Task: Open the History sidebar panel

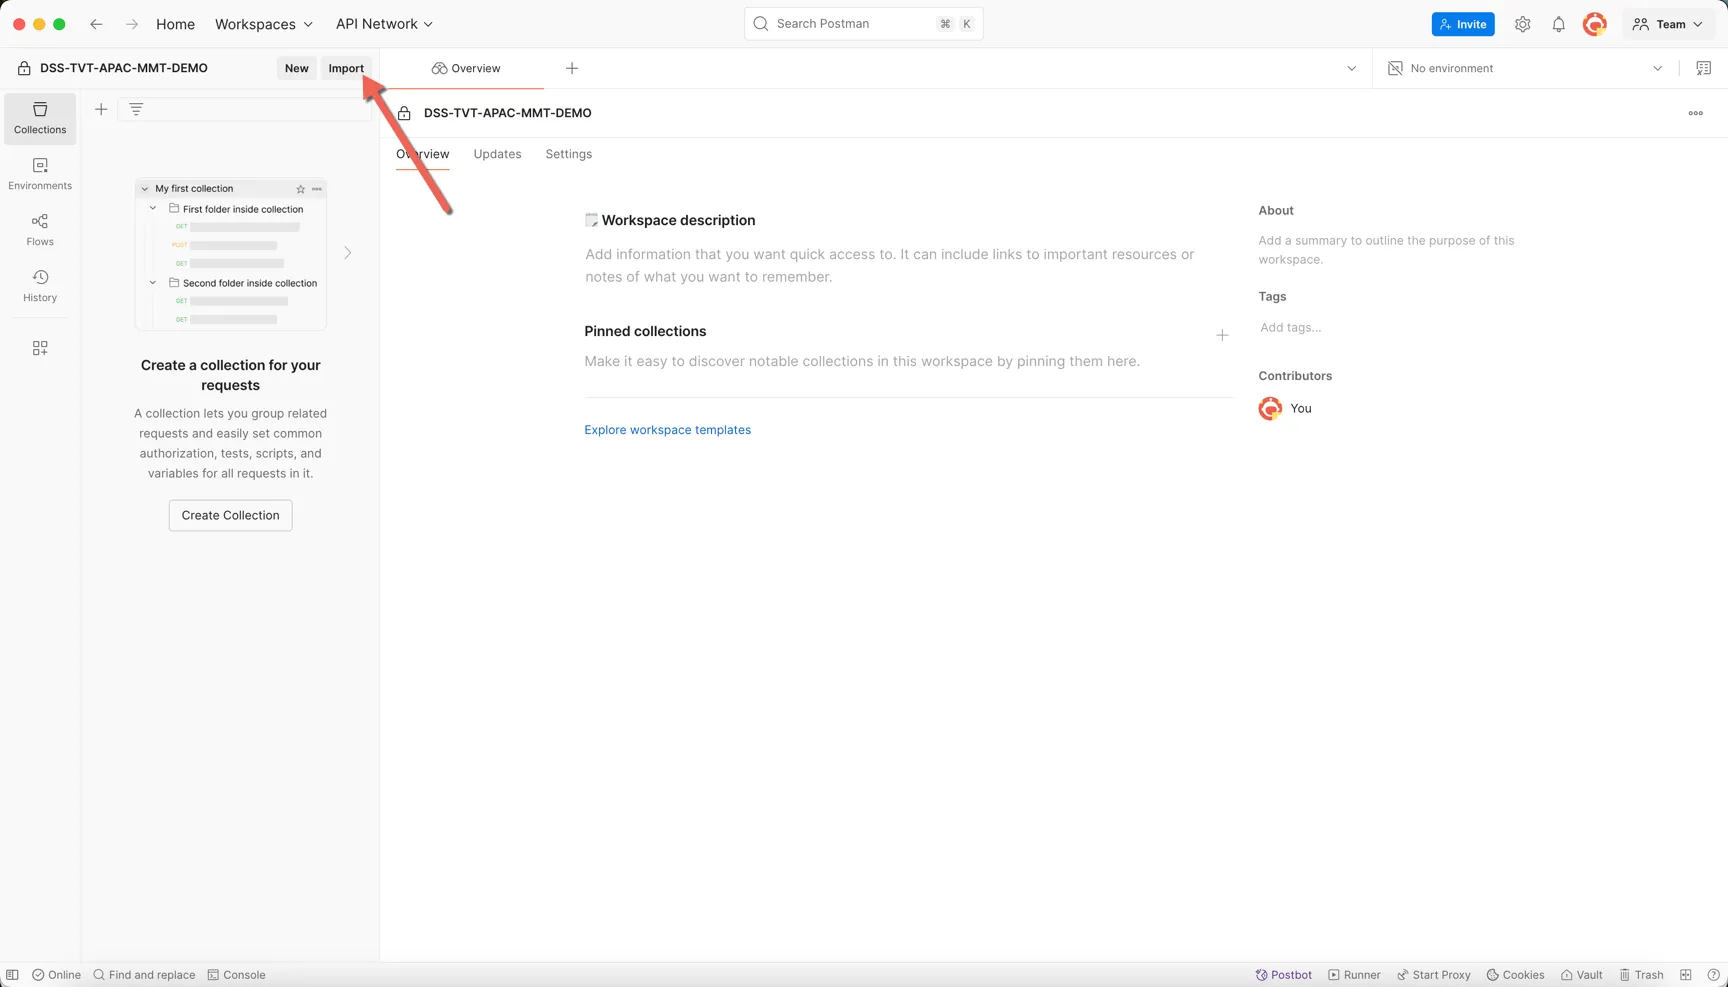Action: pos(40,286)
